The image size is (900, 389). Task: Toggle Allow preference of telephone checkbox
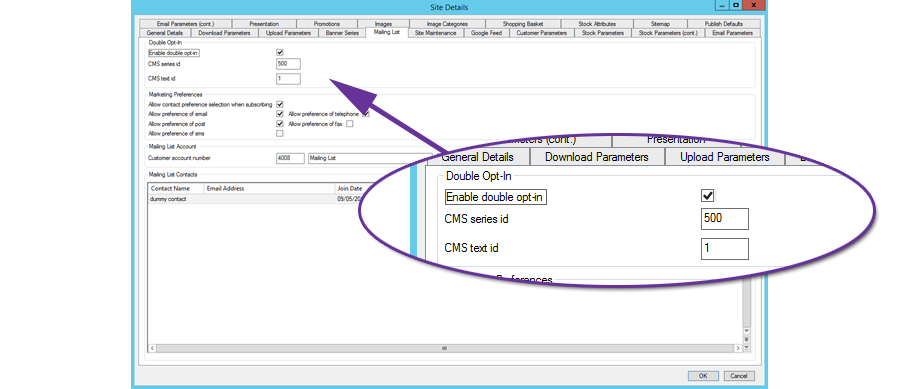366,114
